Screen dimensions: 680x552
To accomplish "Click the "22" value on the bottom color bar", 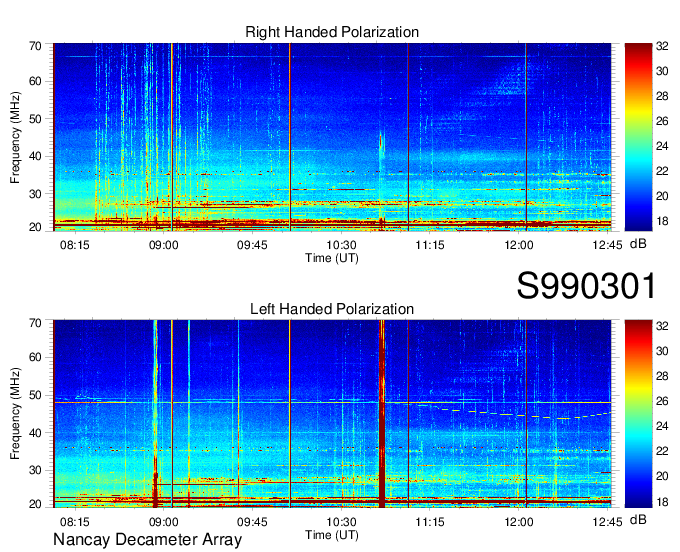I will pyautogui.click(x=662, y=451).
